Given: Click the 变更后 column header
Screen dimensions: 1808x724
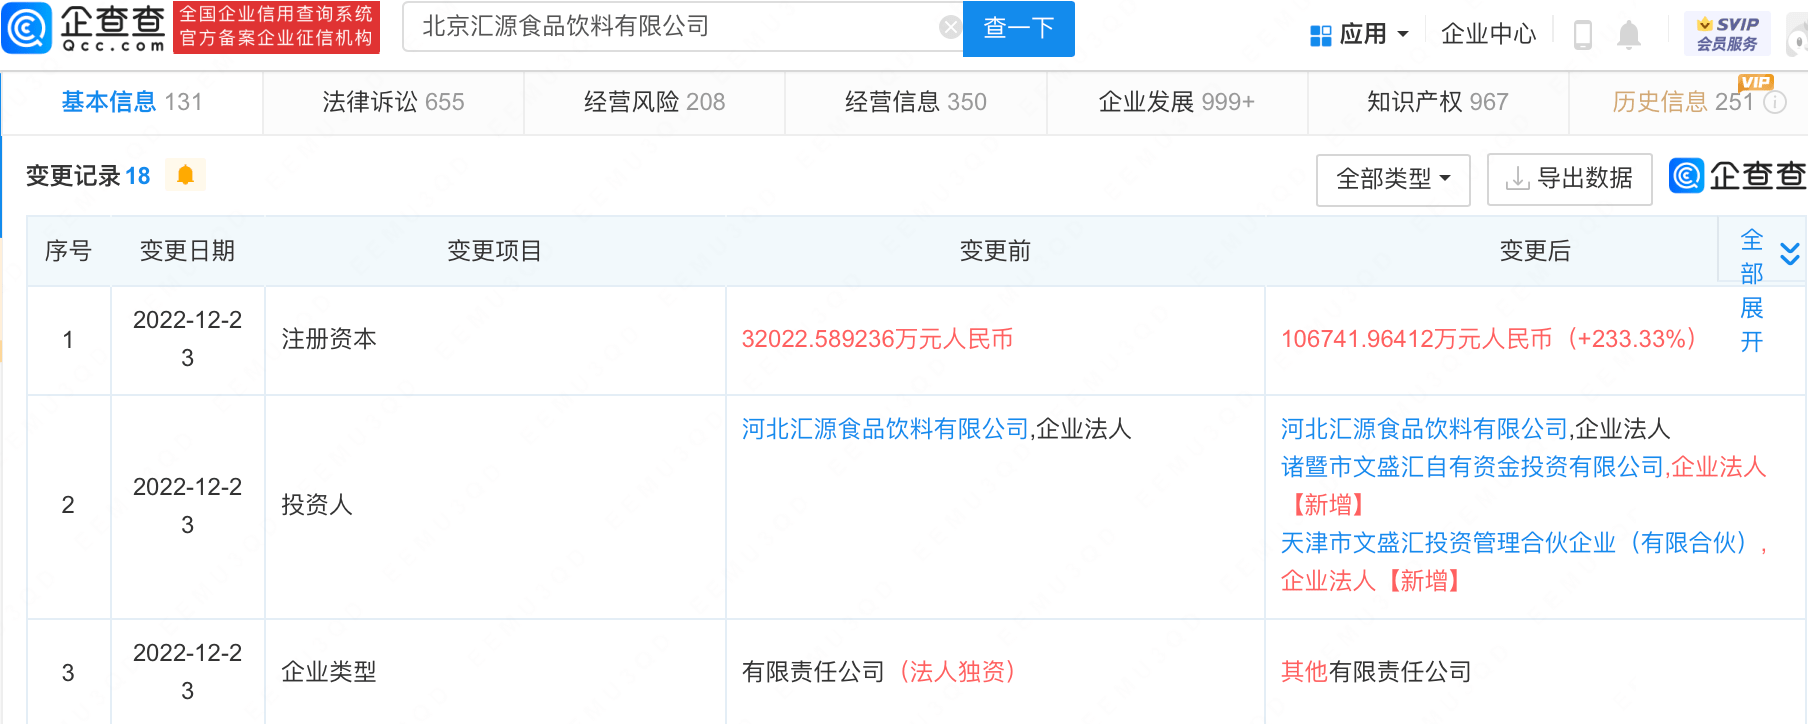Looking at the screenshot, I should point(1535,251).
